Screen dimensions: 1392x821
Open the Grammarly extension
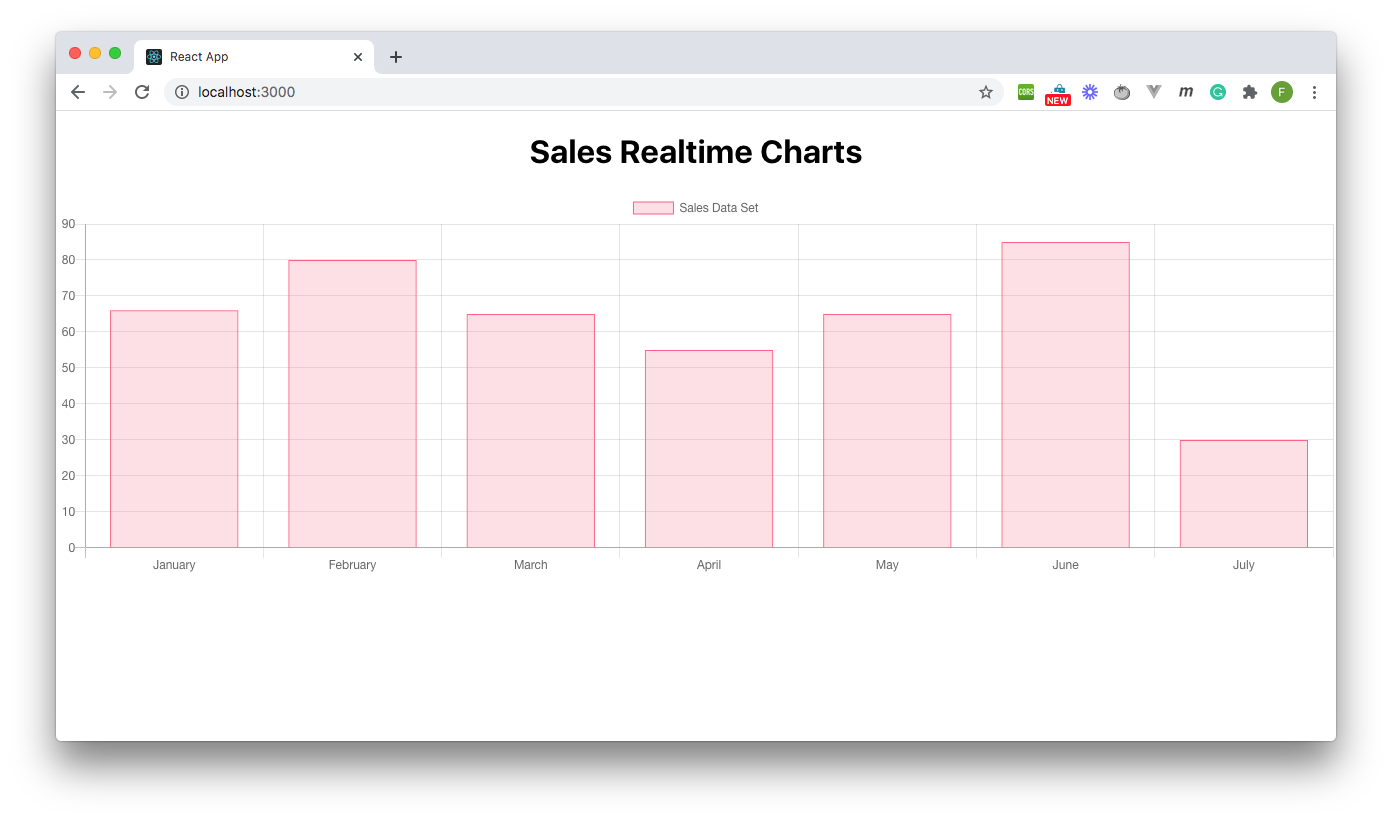pyautogui.click(x=1217, y=91)
